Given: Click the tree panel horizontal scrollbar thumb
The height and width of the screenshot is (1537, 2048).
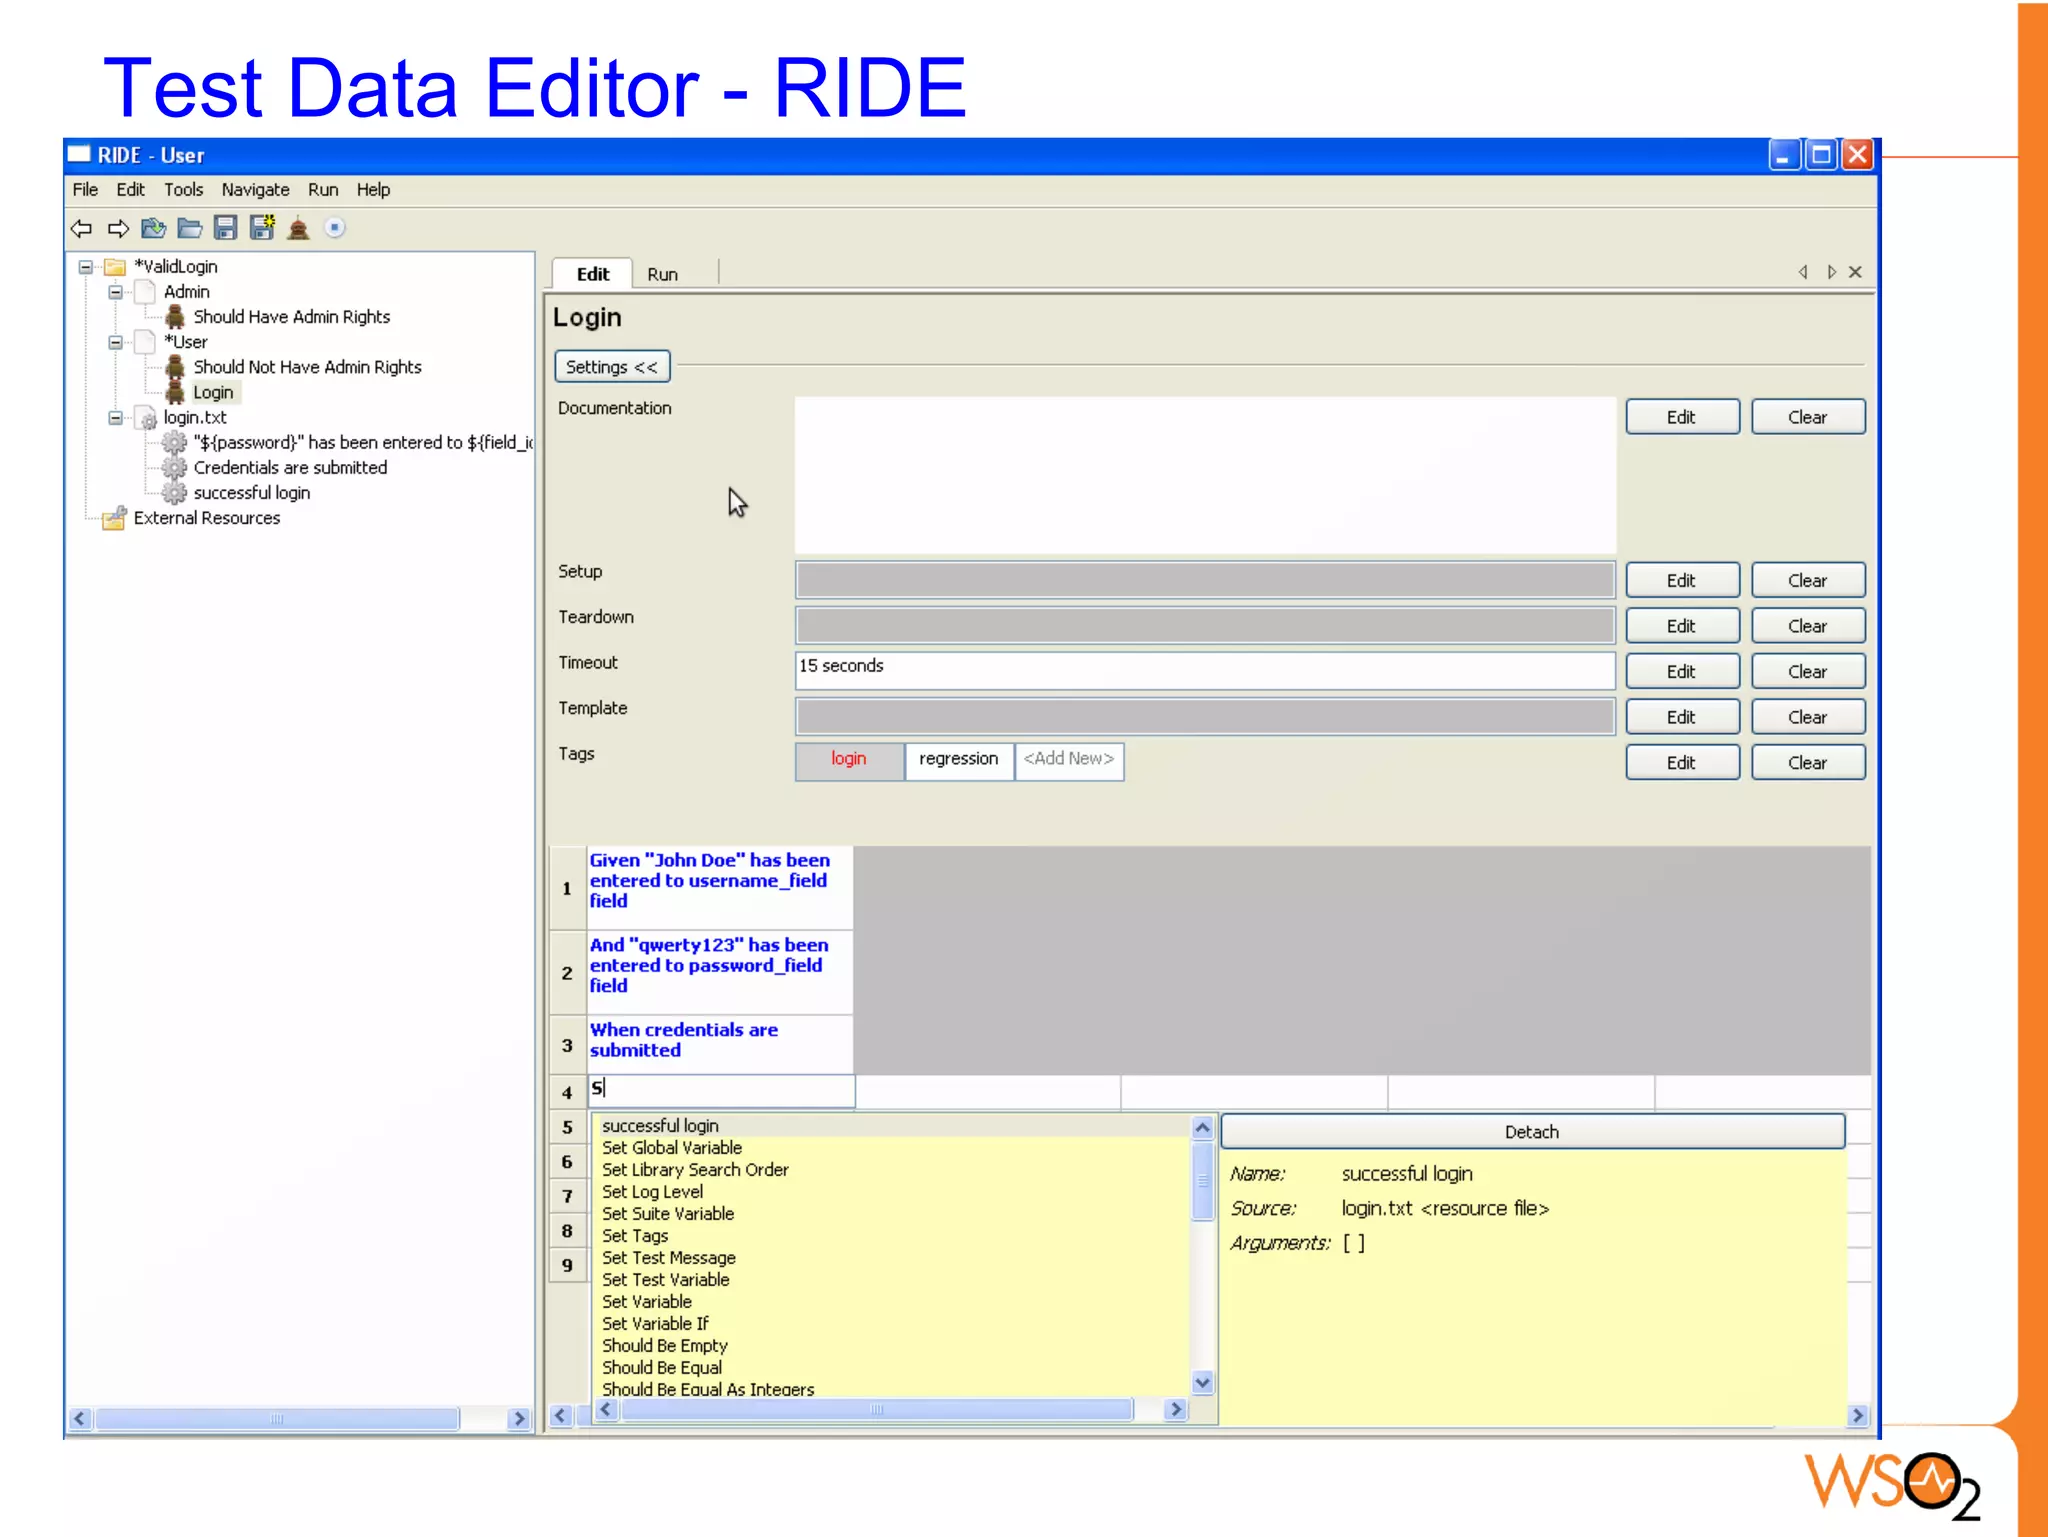Looking at the screenshot, I should pyautogui.click(x=277, y=1419).
